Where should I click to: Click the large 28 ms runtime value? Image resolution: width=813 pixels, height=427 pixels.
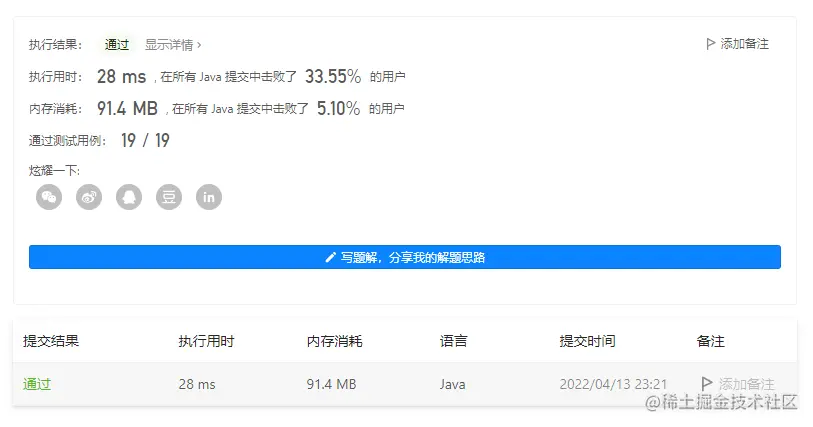121,77
